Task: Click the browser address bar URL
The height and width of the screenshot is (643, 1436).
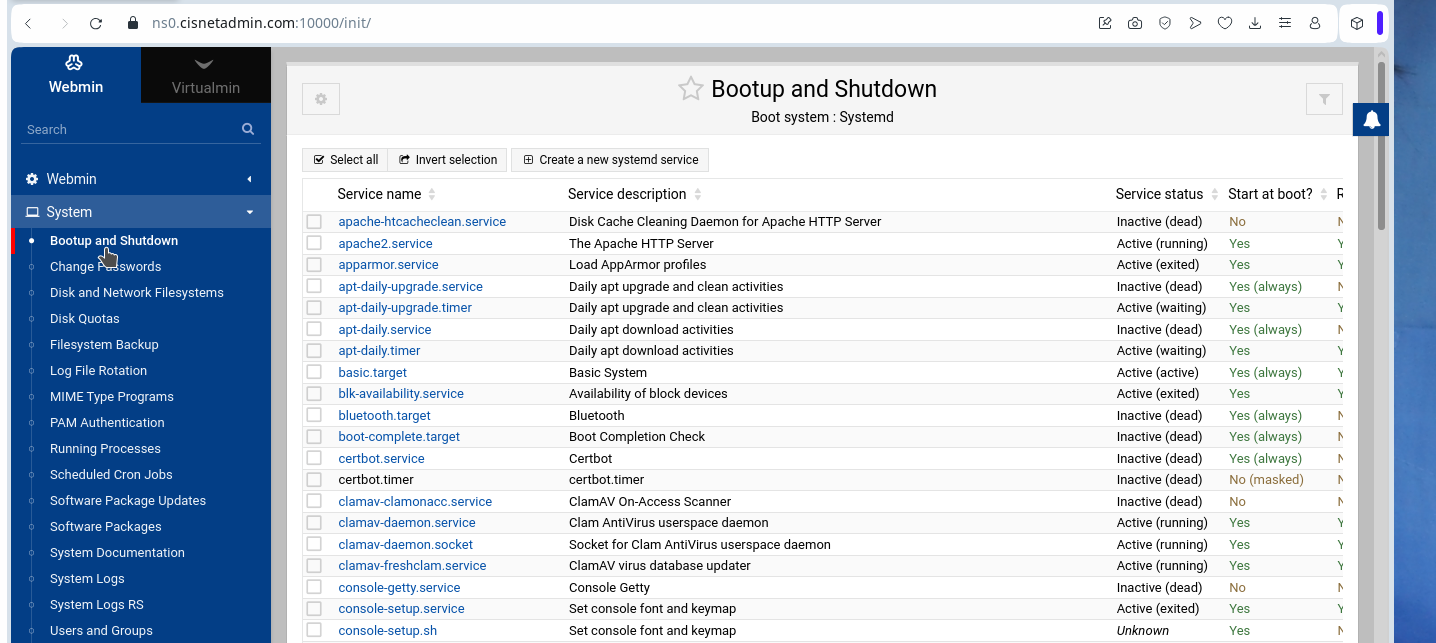Action: [261, 23]
